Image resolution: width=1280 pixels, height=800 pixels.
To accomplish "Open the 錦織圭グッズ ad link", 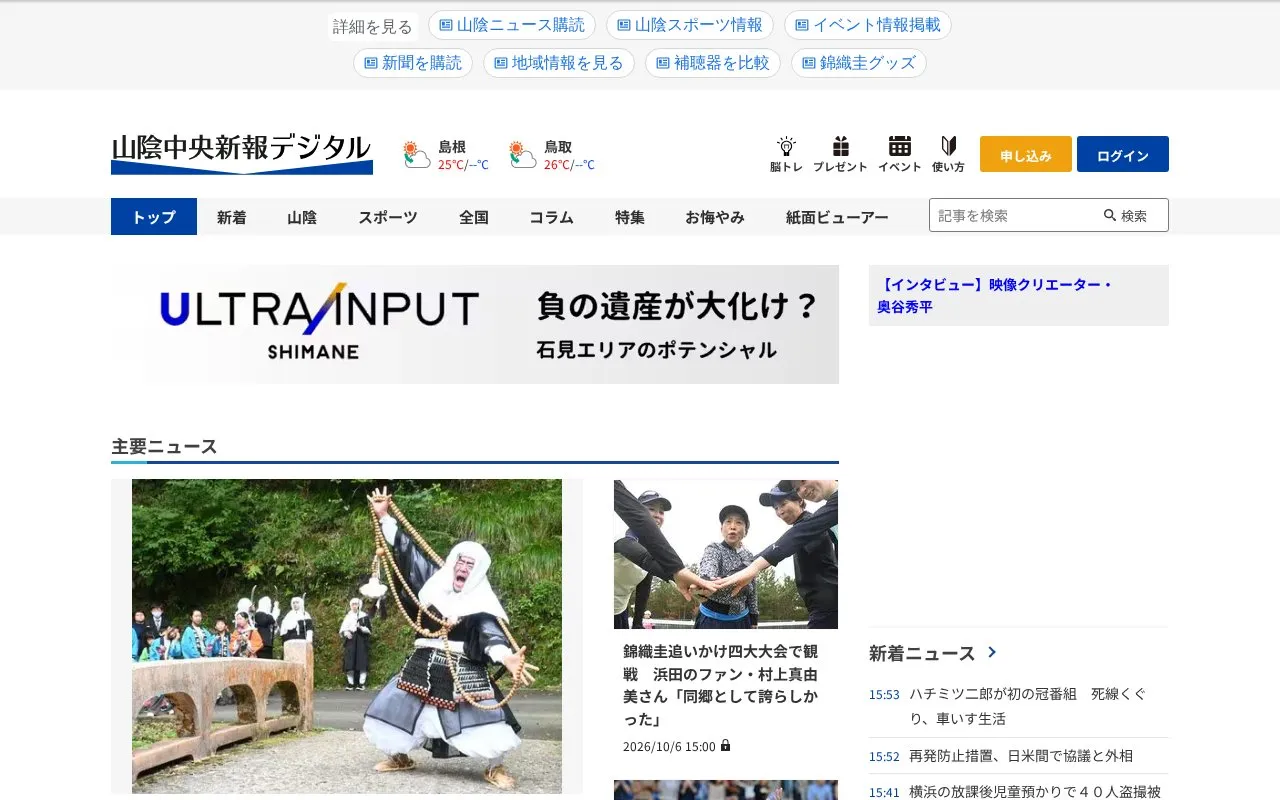I will click(859, 63).
